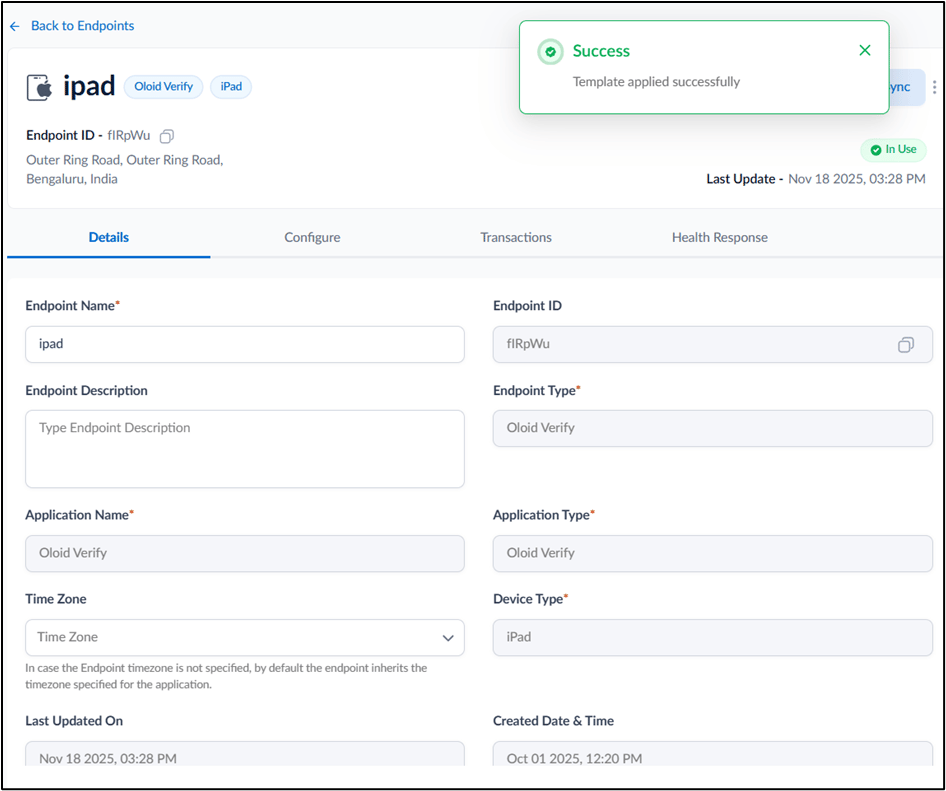This screenshot has width=946, height=791.
Task: Click the iPad device icon beside the title
Action: (40, 87)
